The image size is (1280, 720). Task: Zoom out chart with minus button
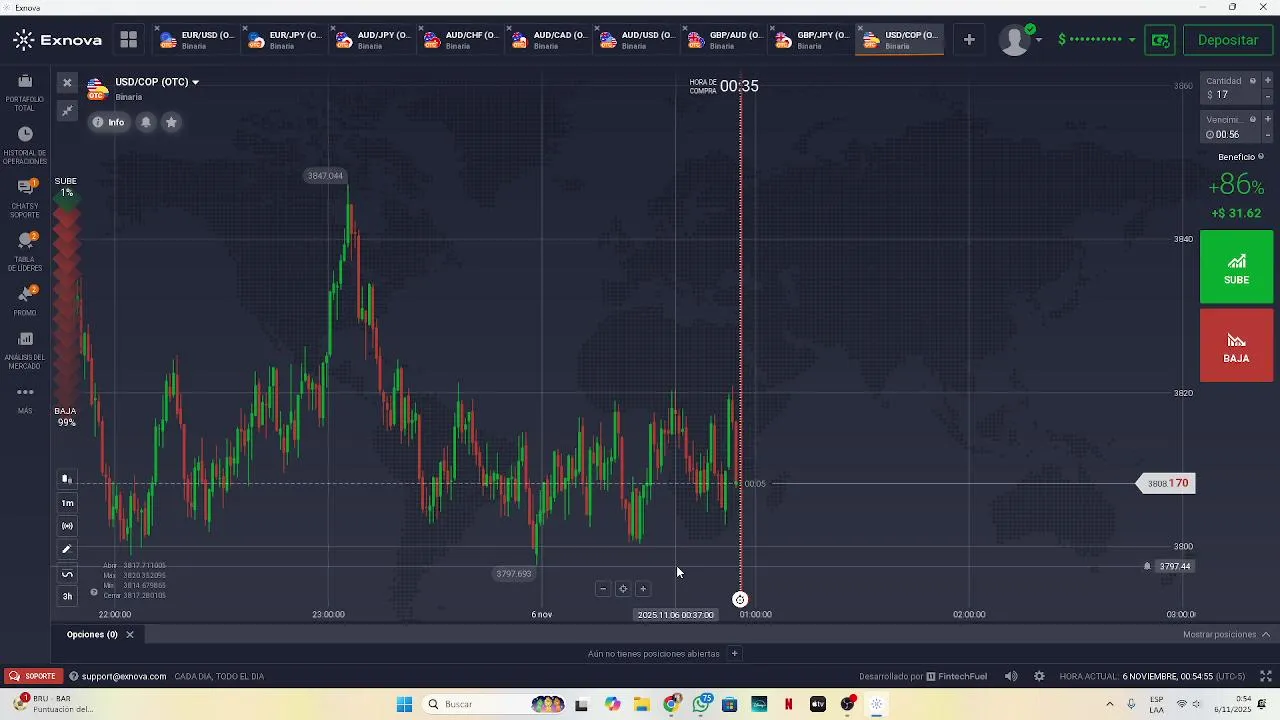tap(602, 589)
